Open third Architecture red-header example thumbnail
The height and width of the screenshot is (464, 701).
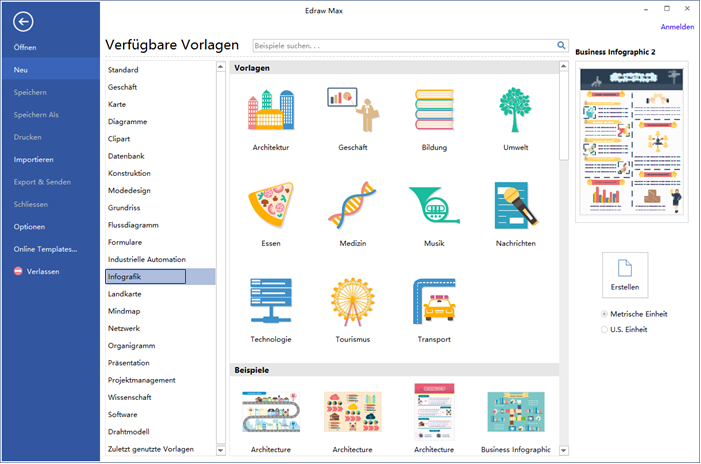[x=434, y=412]
